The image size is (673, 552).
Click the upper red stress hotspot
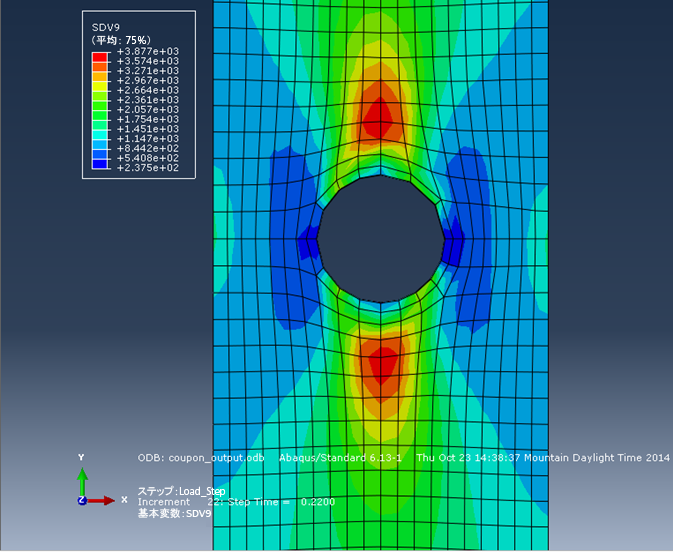[379, 118]
